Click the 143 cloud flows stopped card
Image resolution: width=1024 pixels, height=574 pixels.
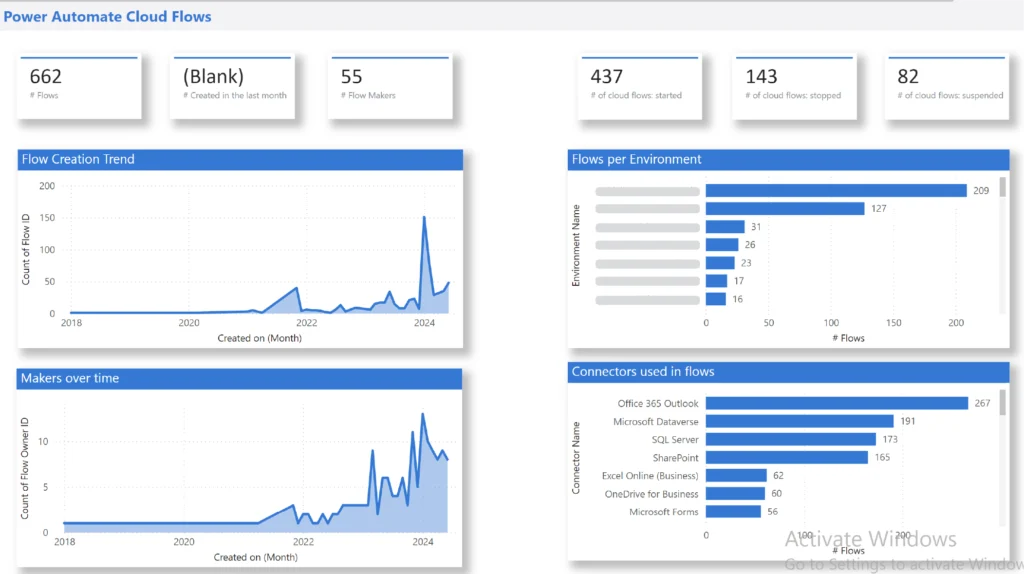[794, 87]
